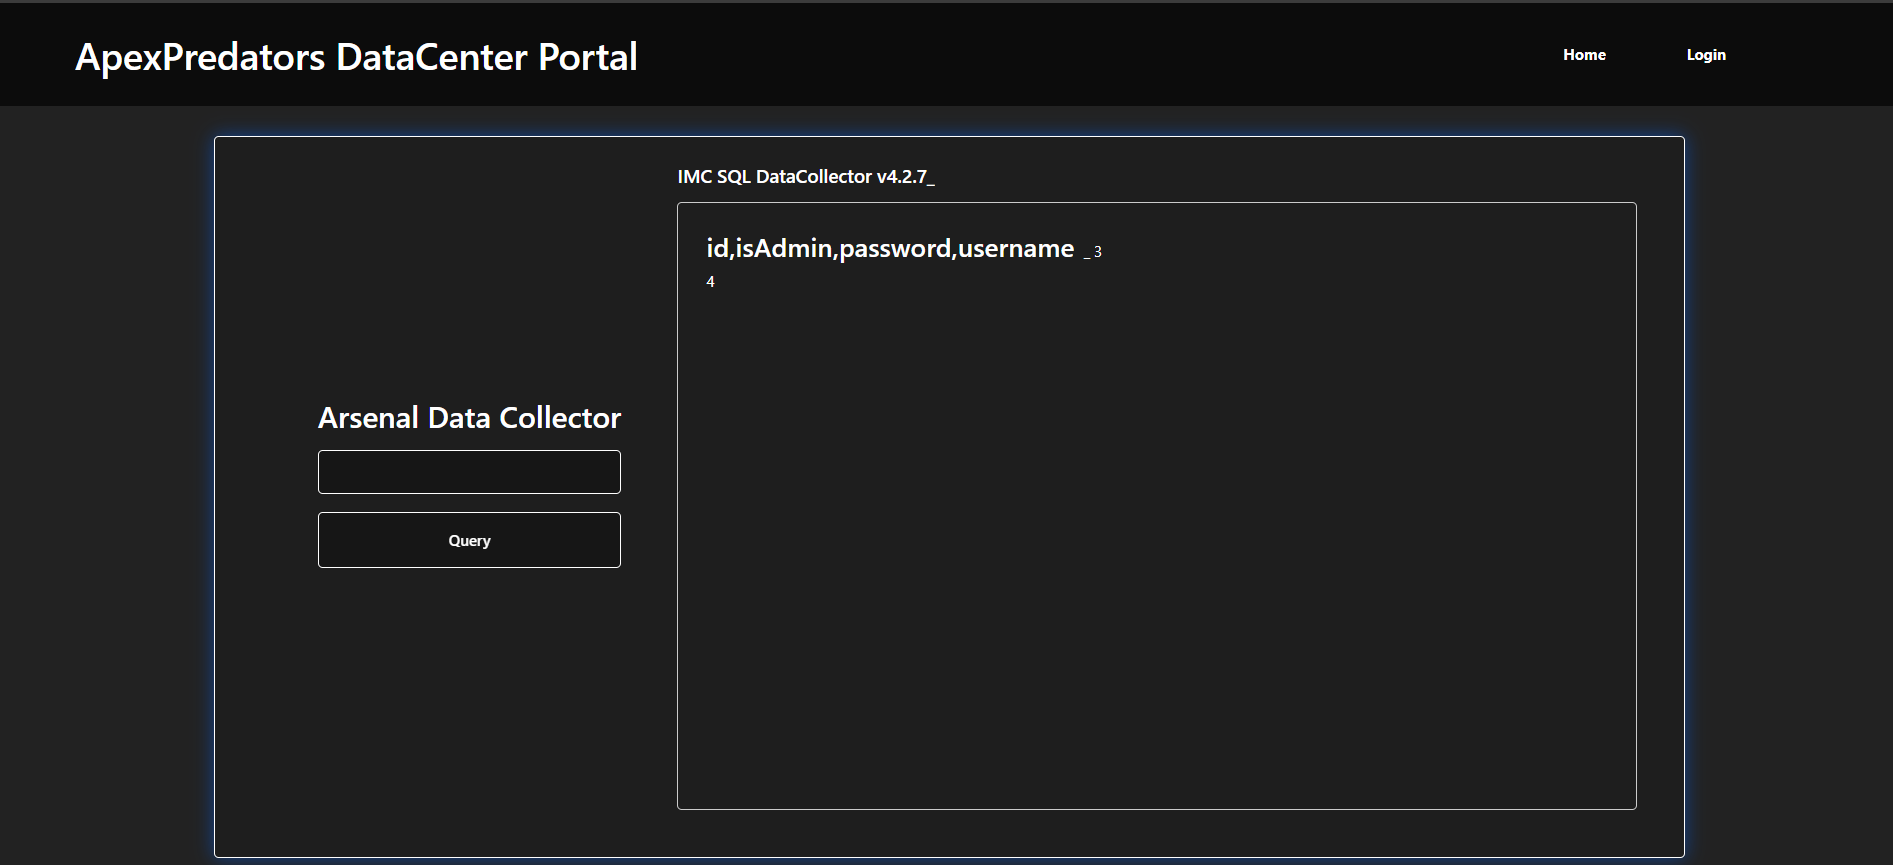Click the word 'ApexPredators' in the header
The image size is (1893, 865).
point(200,57)
